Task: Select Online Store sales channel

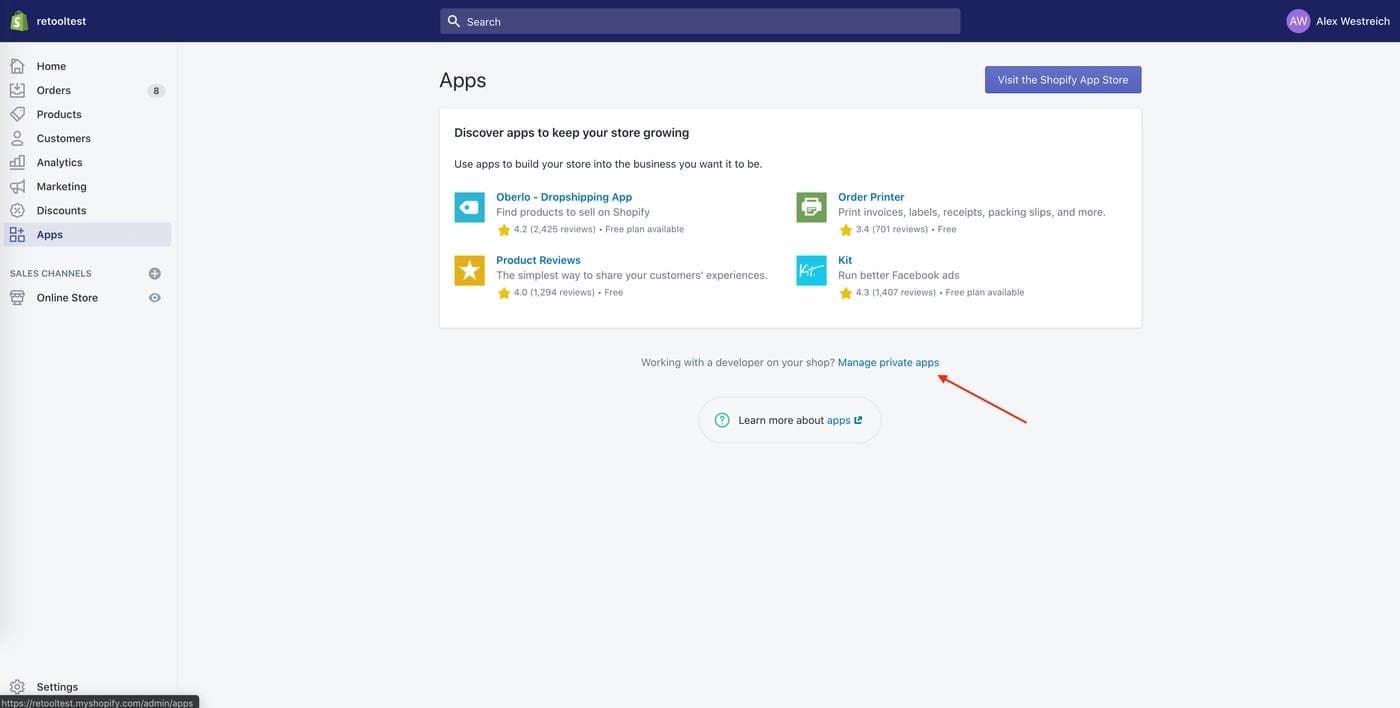Action: point(67,298)
